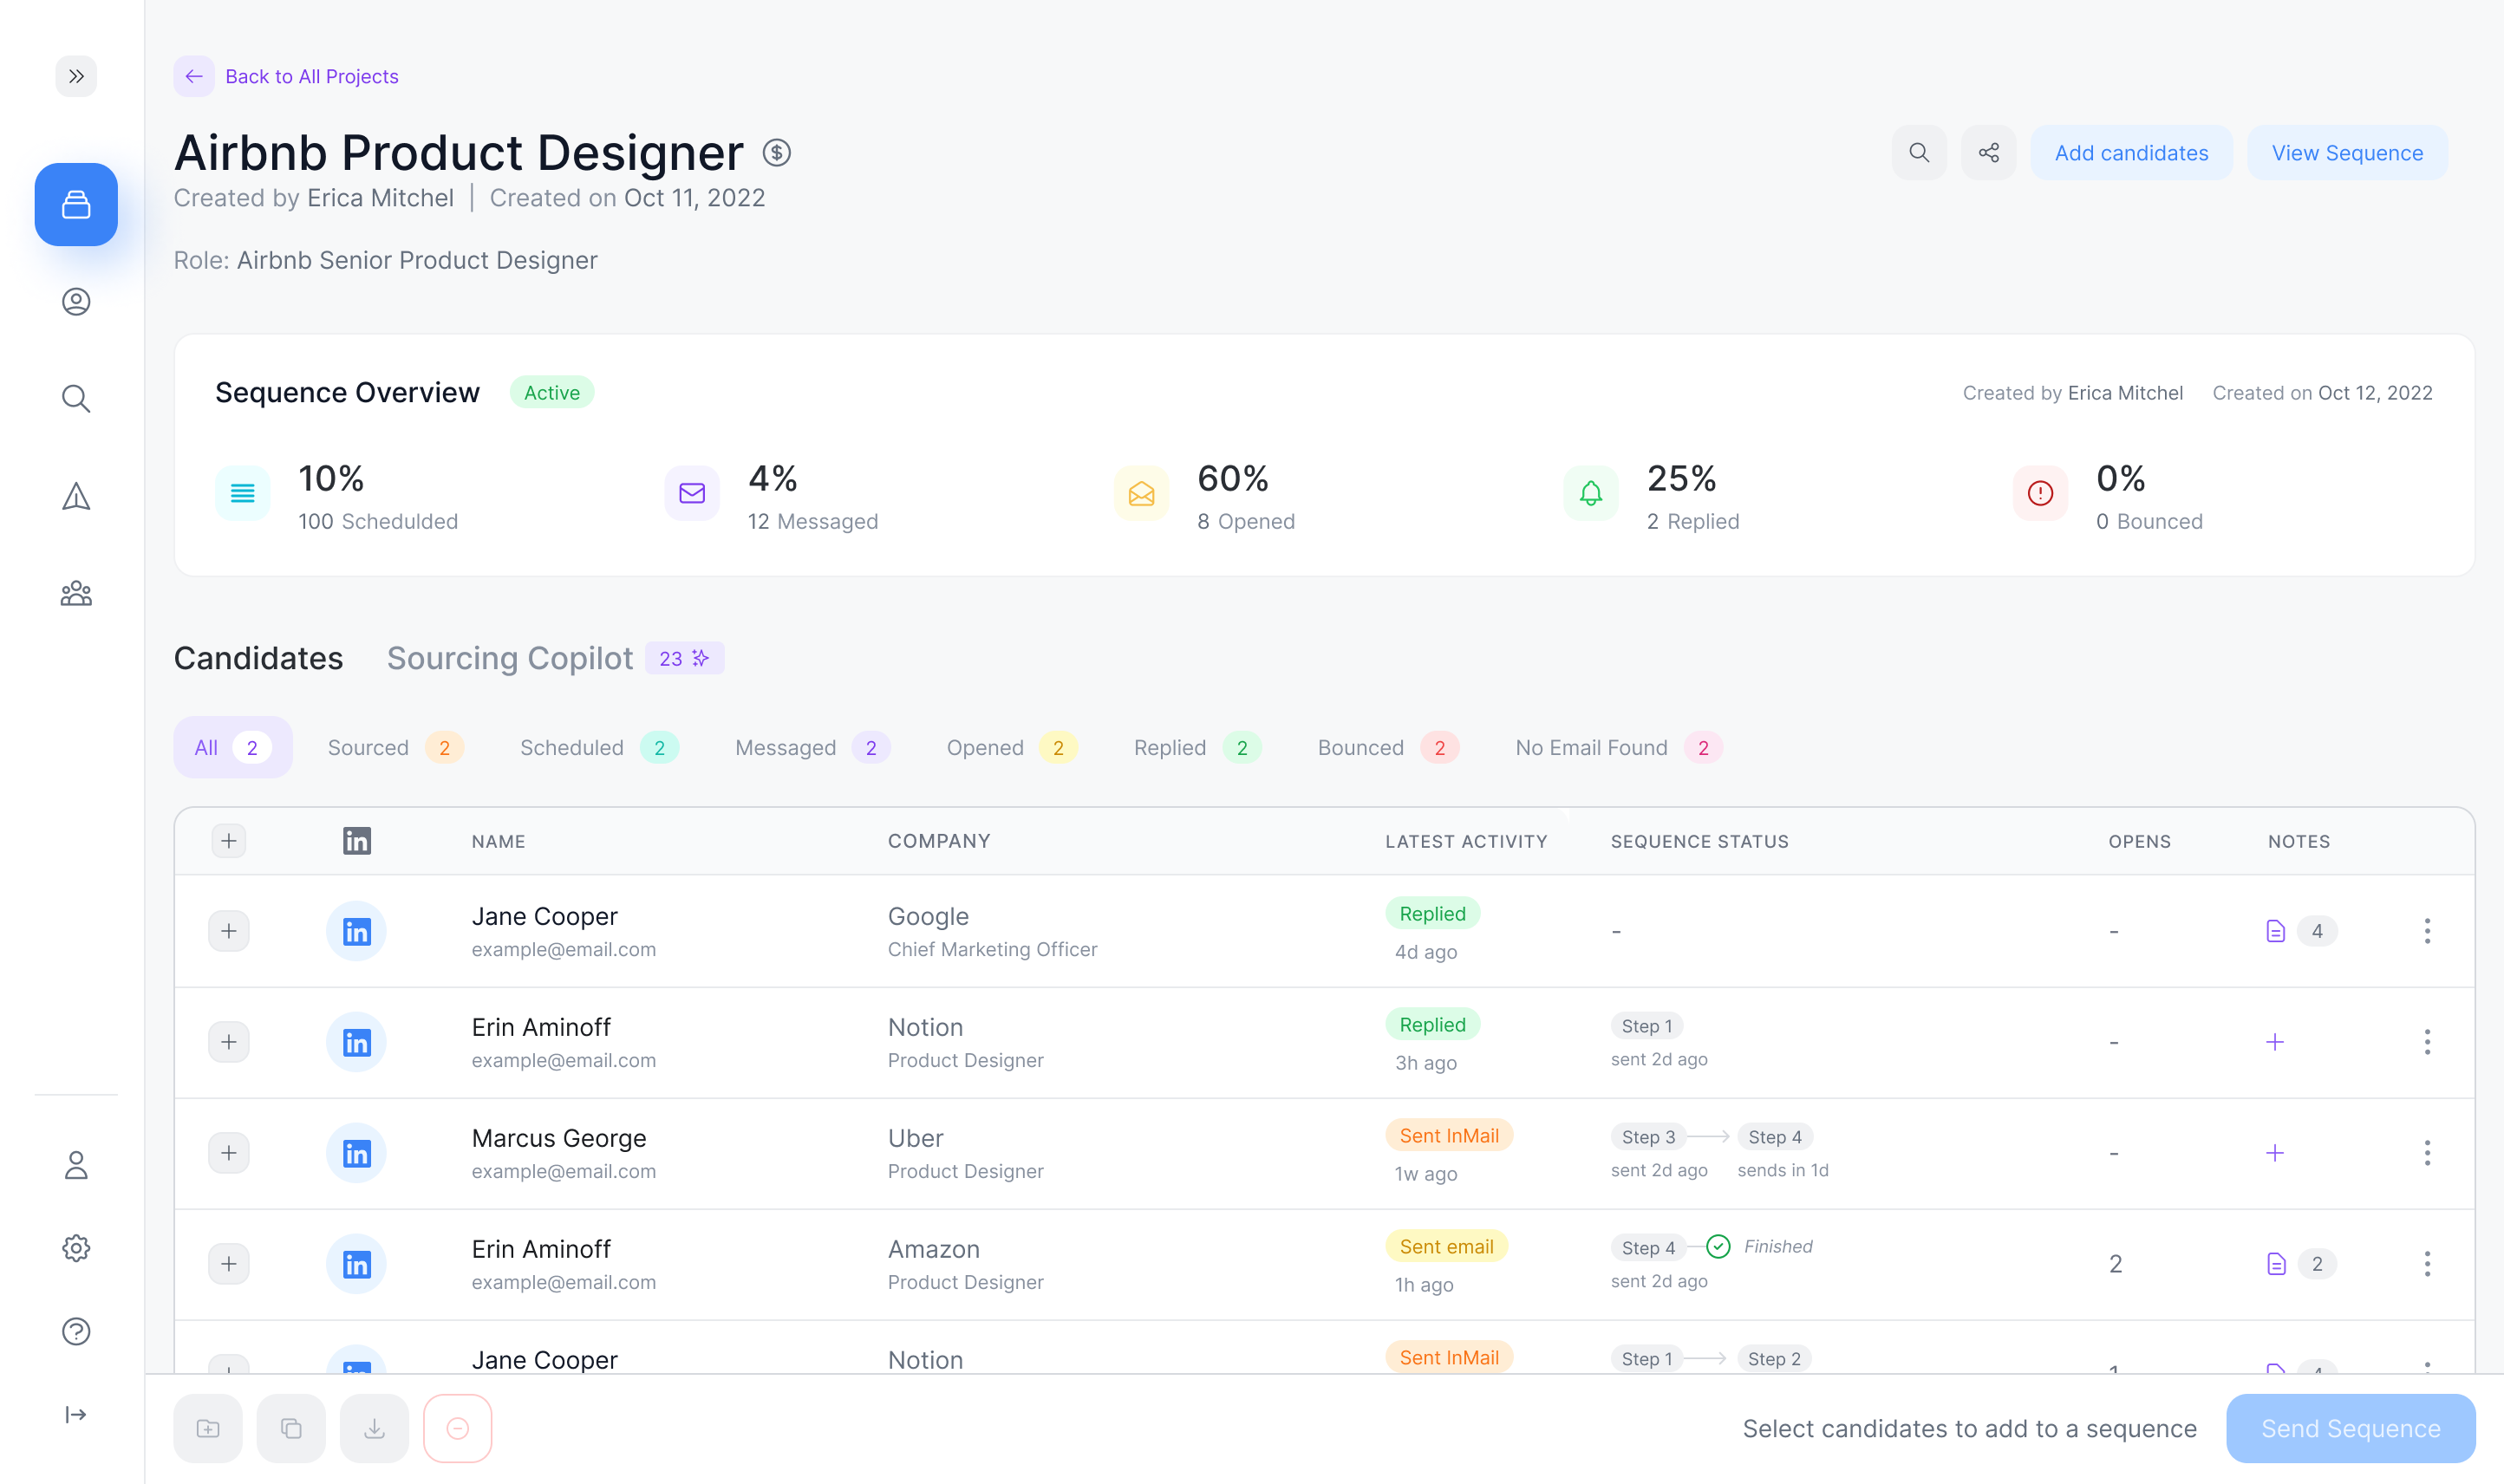Click View Sequence button
The width and height of the screenshot is (2504, 1484).
[x=2347, y=153]
